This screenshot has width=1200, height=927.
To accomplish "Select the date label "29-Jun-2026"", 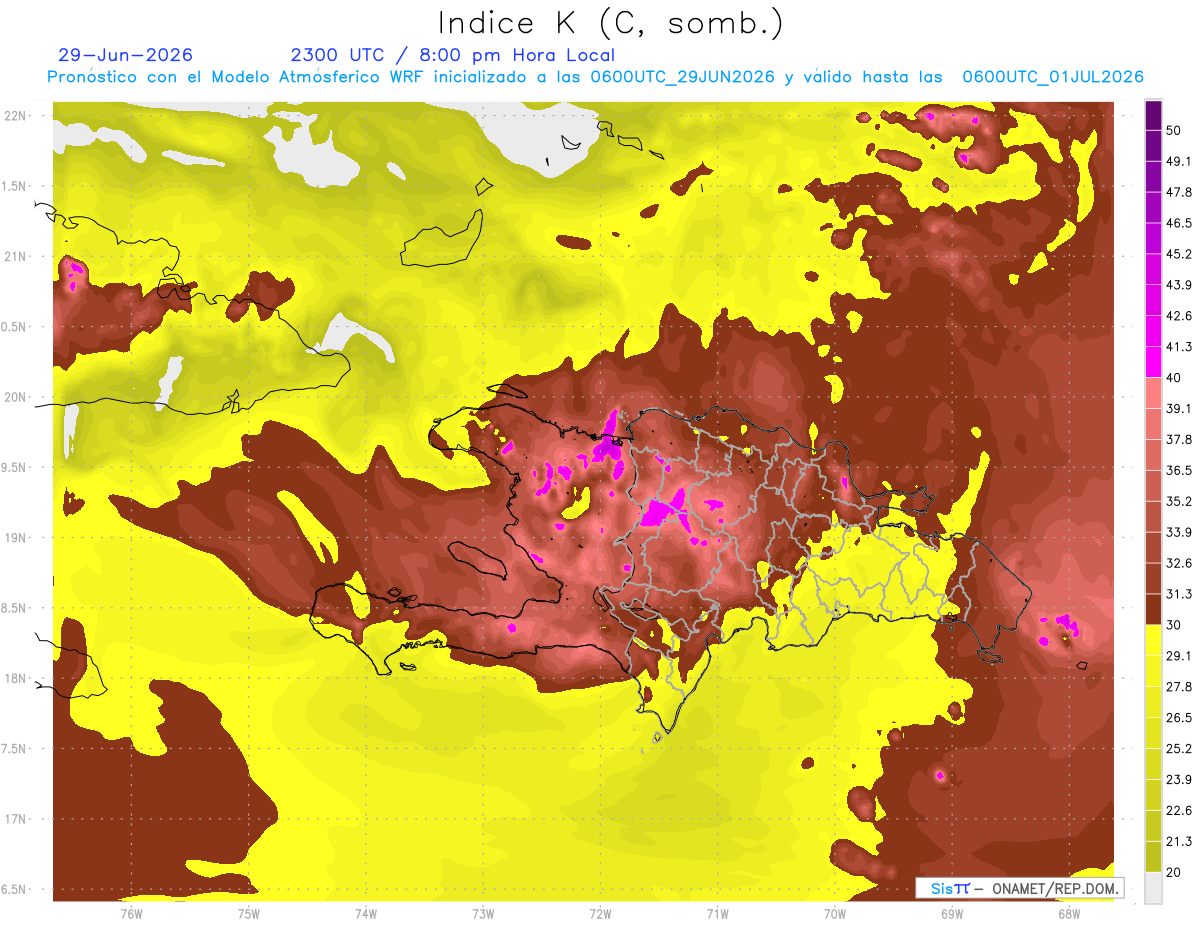I will point(126,55).
